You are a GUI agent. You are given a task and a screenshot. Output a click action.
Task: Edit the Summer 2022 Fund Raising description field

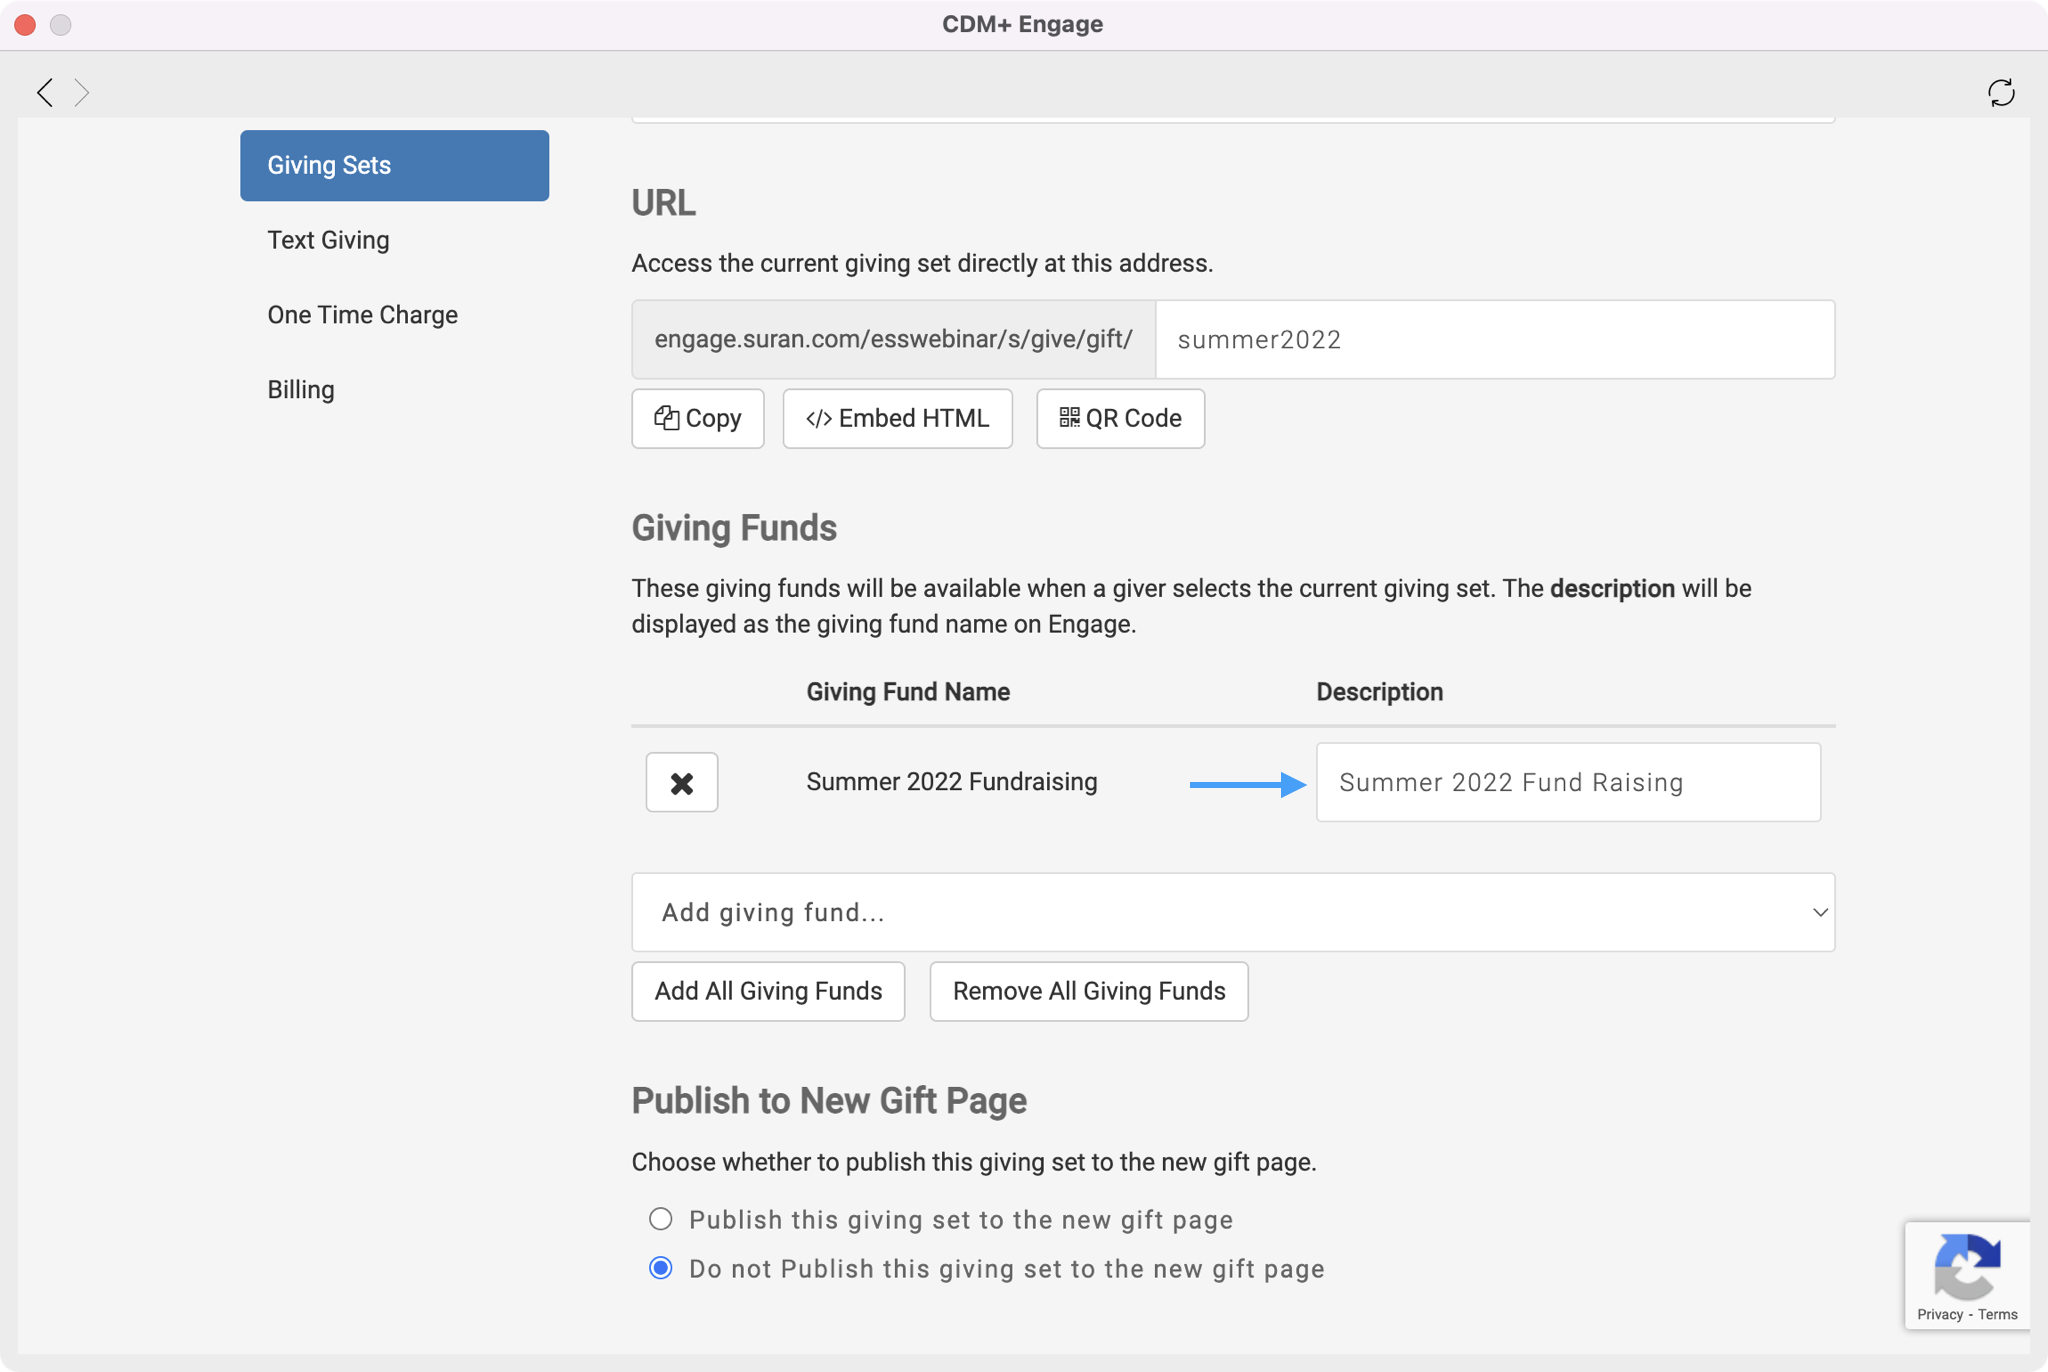pos(1567,782)
